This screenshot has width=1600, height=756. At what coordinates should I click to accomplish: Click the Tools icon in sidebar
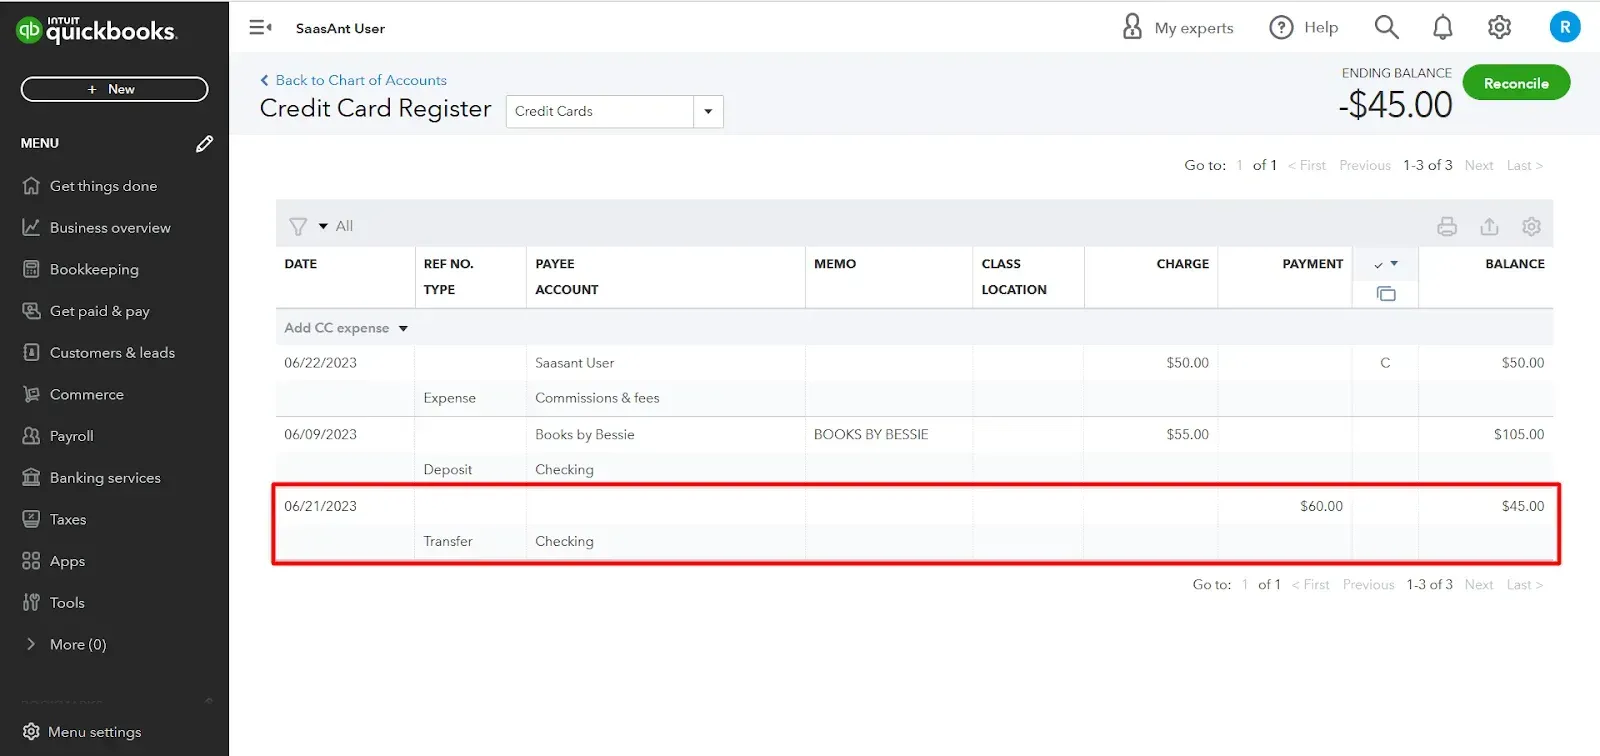point(31,602)
